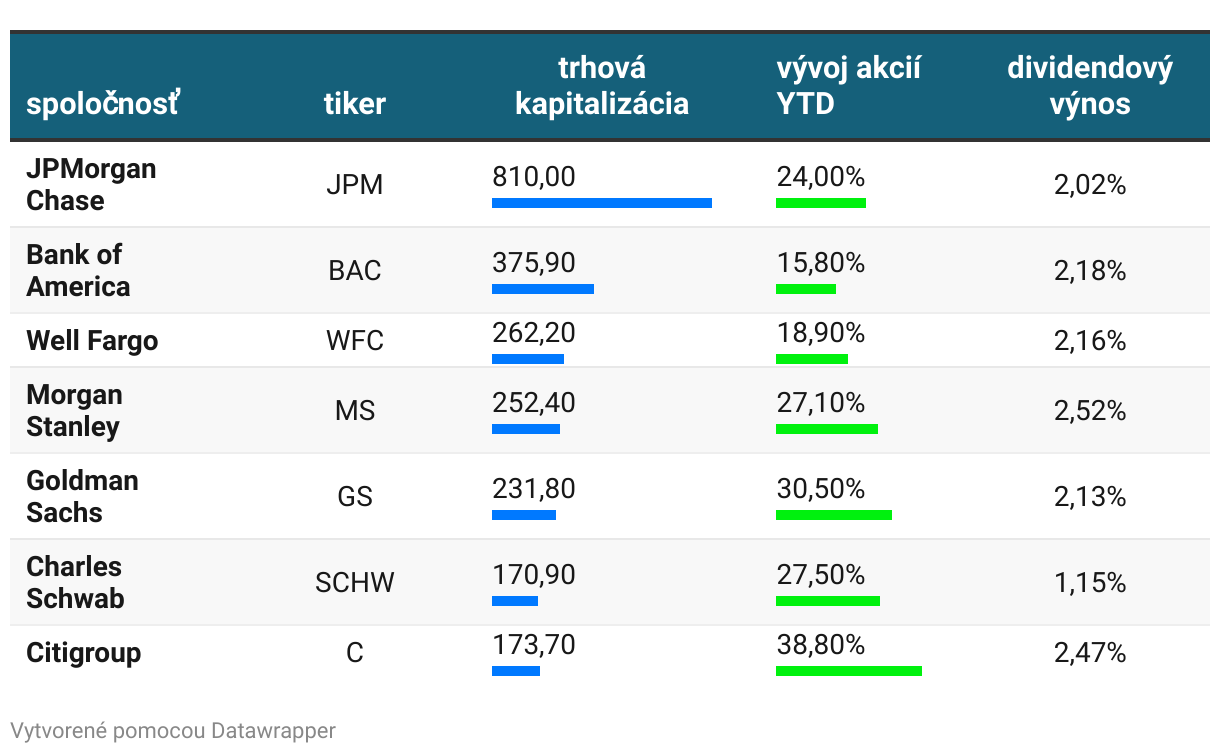
Task: Click the green YTD bar for Morgan Stanley
Action: point(827,429)
